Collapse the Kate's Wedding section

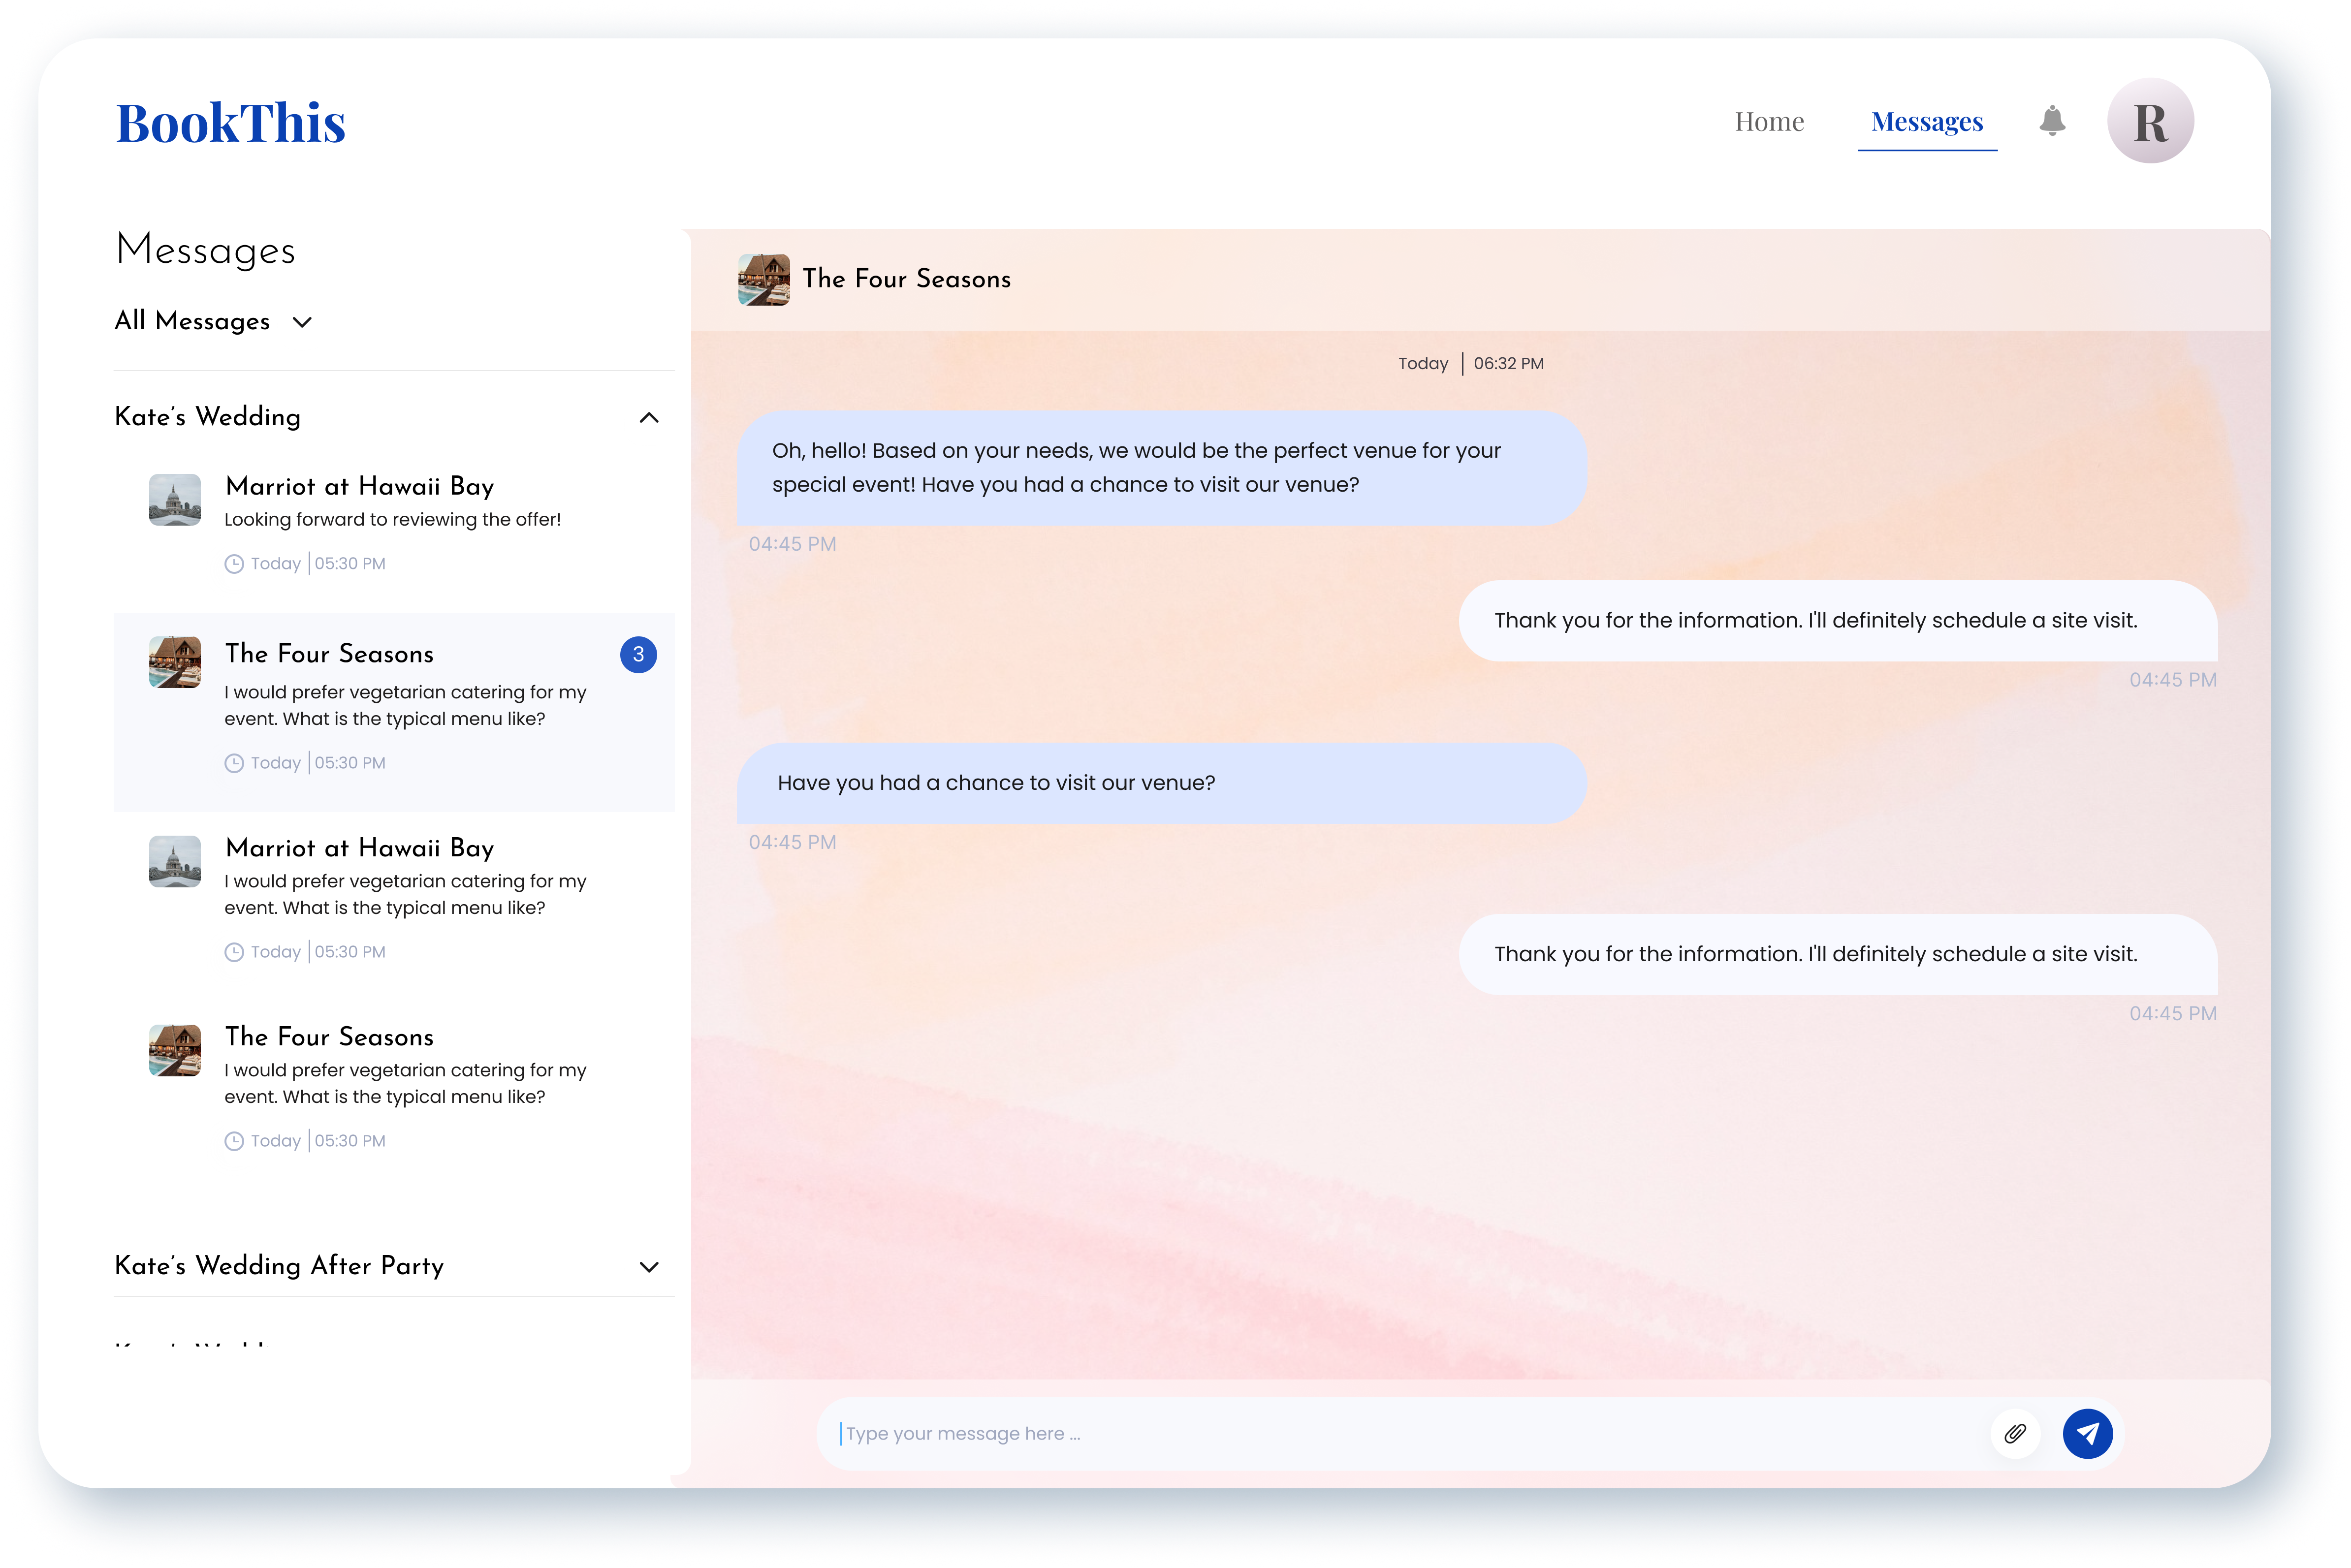649,417
